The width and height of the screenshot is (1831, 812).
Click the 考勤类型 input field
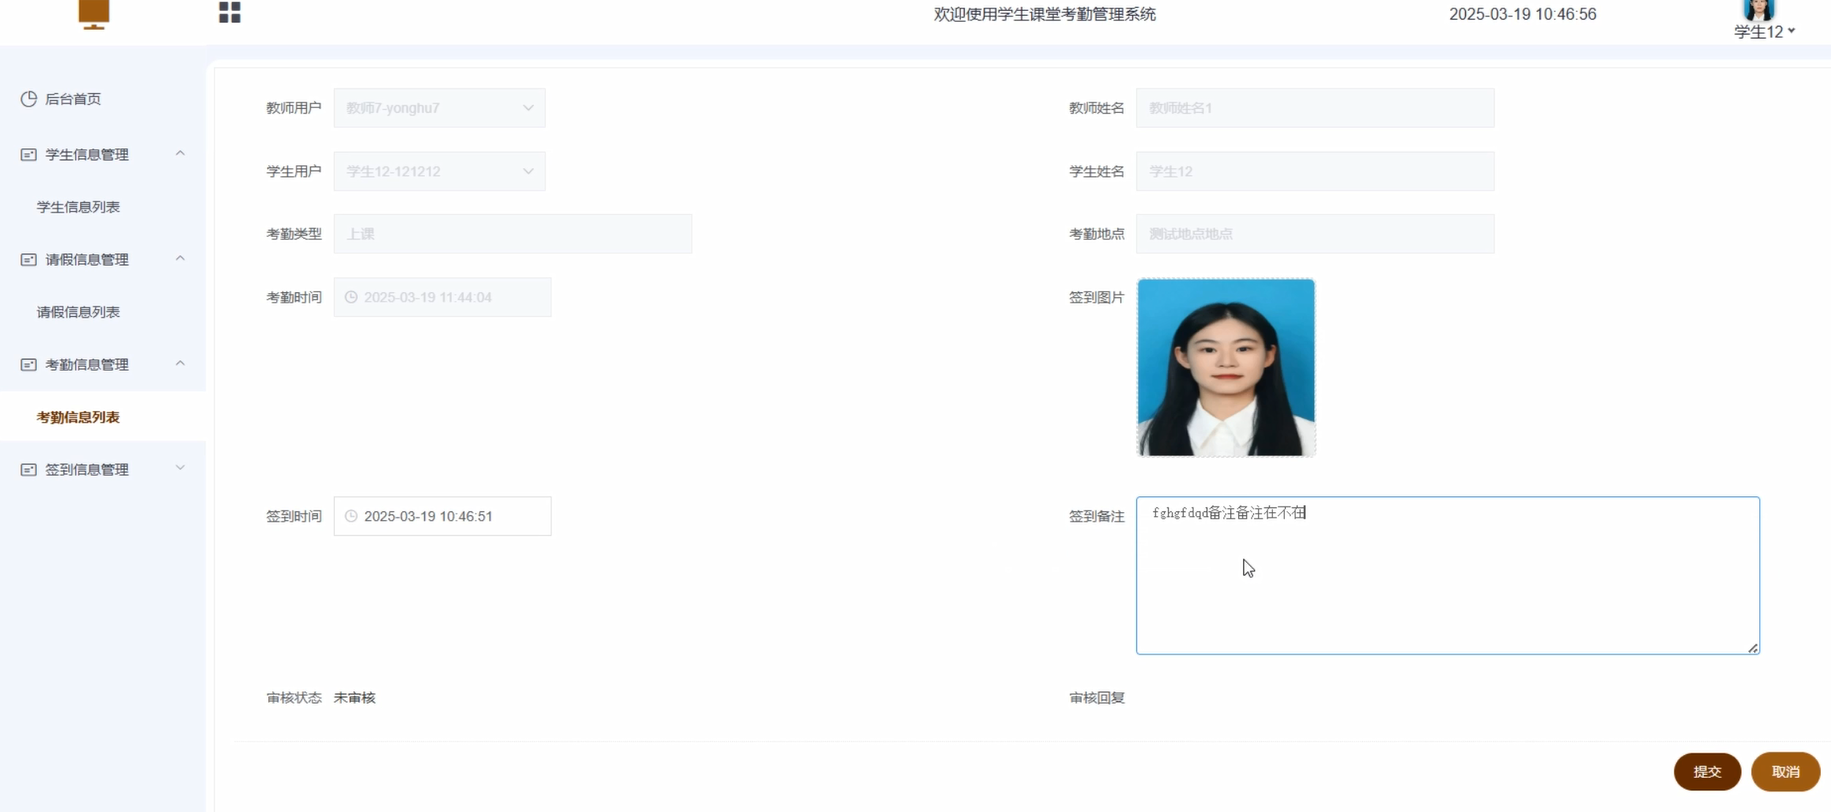coord(512,234)
